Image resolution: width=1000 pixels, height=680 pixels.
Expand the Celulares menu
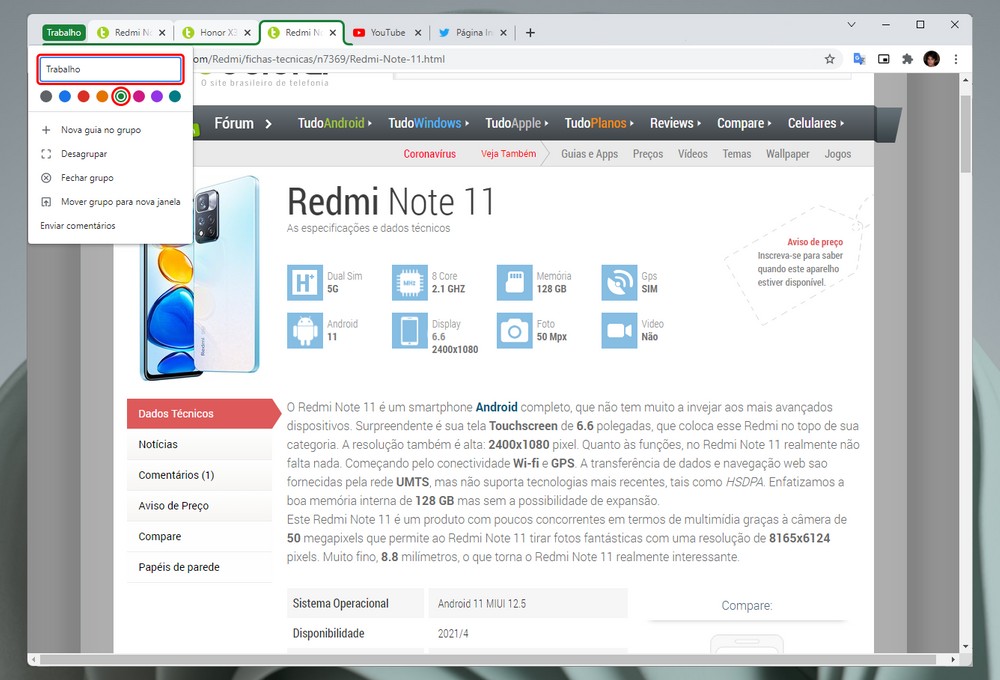click(816, 123)
